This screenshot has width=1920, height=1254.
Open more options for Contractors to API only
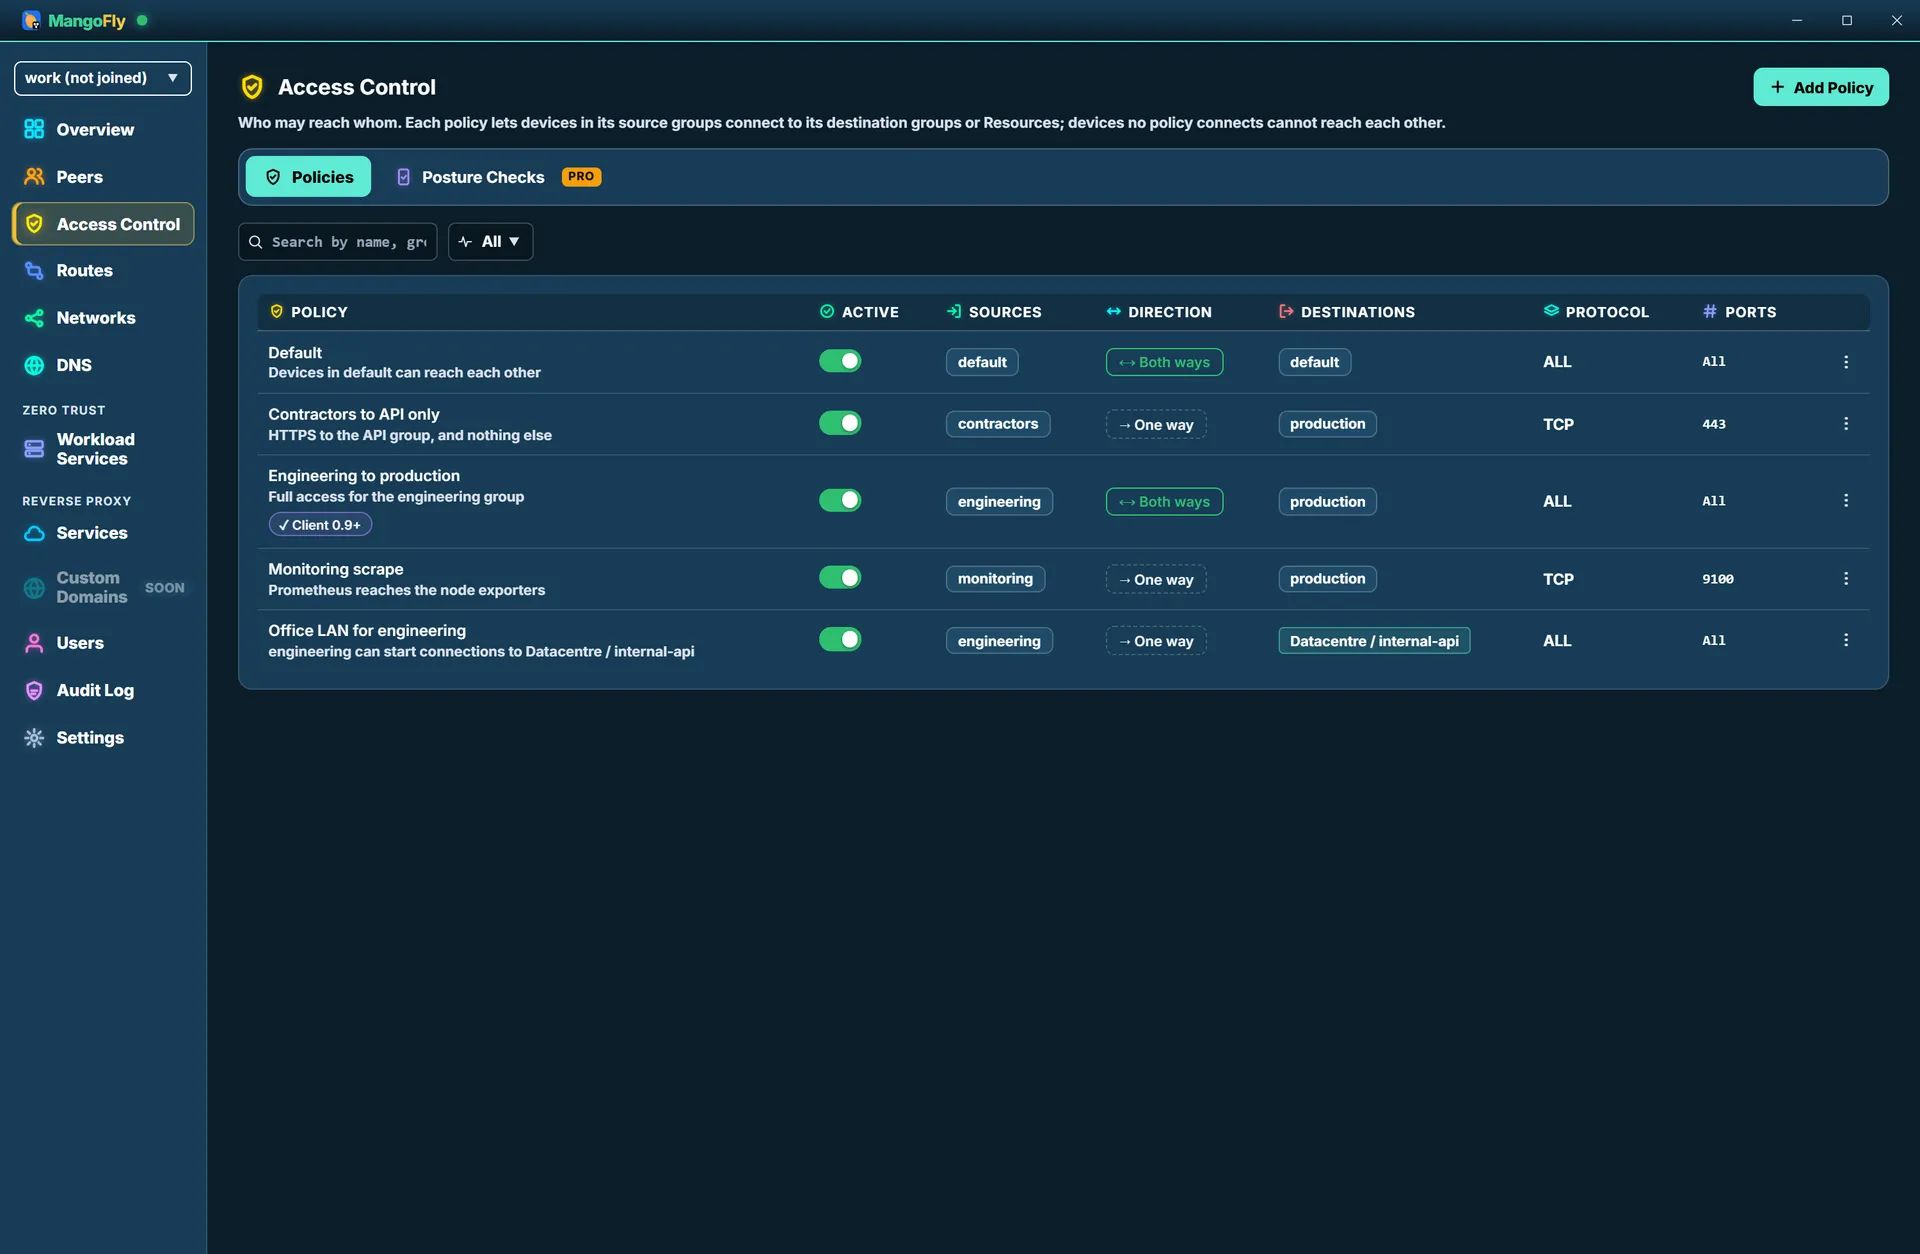click(x=1846, y=424)
